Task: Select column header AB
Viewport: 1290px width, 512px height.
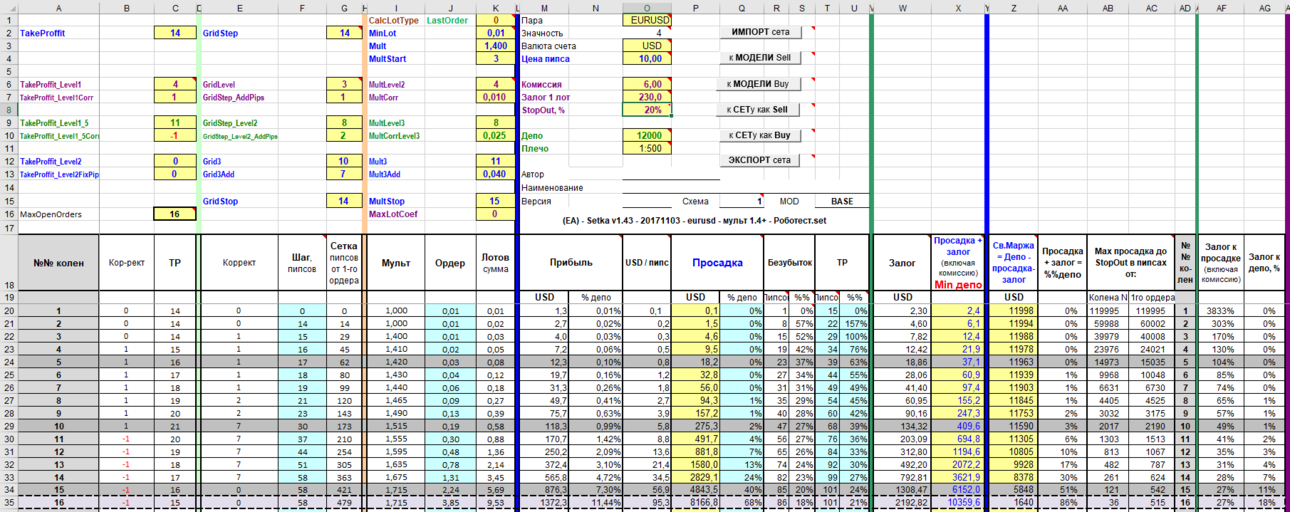Action: (1107, 8)
